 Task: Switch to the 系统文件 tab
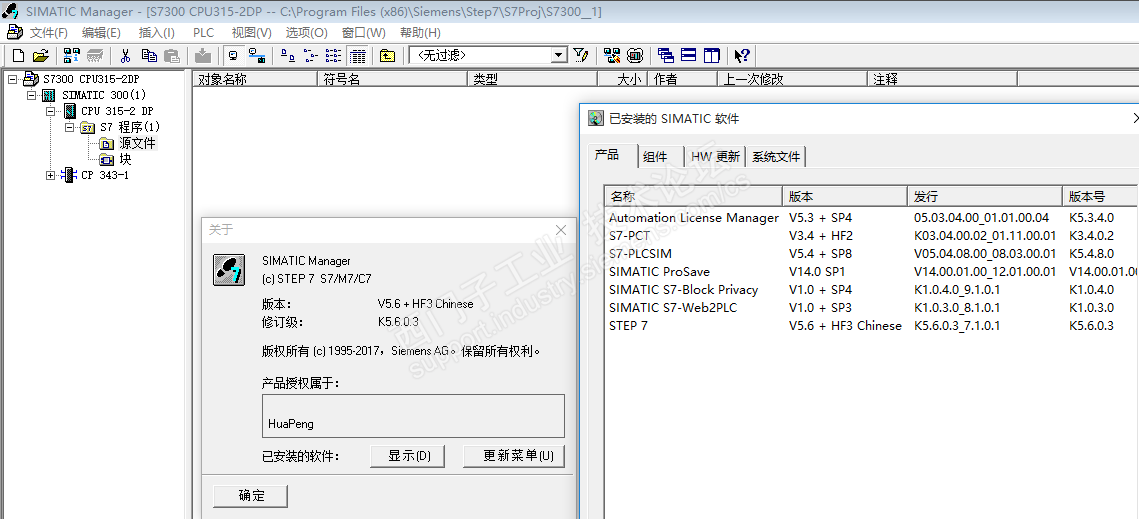pos(776,156)
